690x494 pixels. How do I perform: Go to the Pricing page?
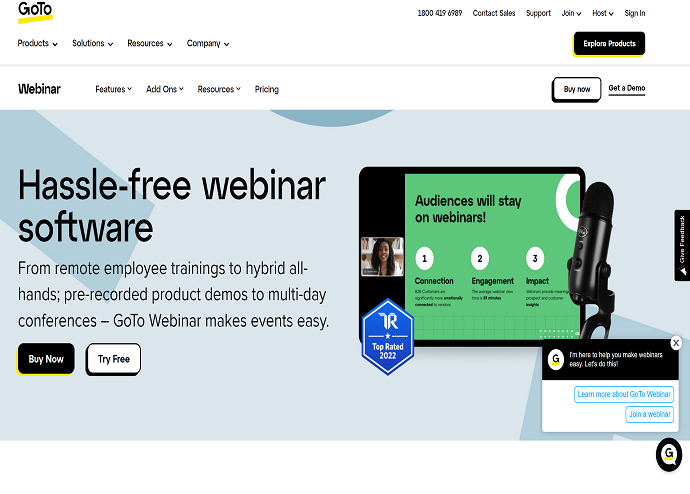click(267, 89)
